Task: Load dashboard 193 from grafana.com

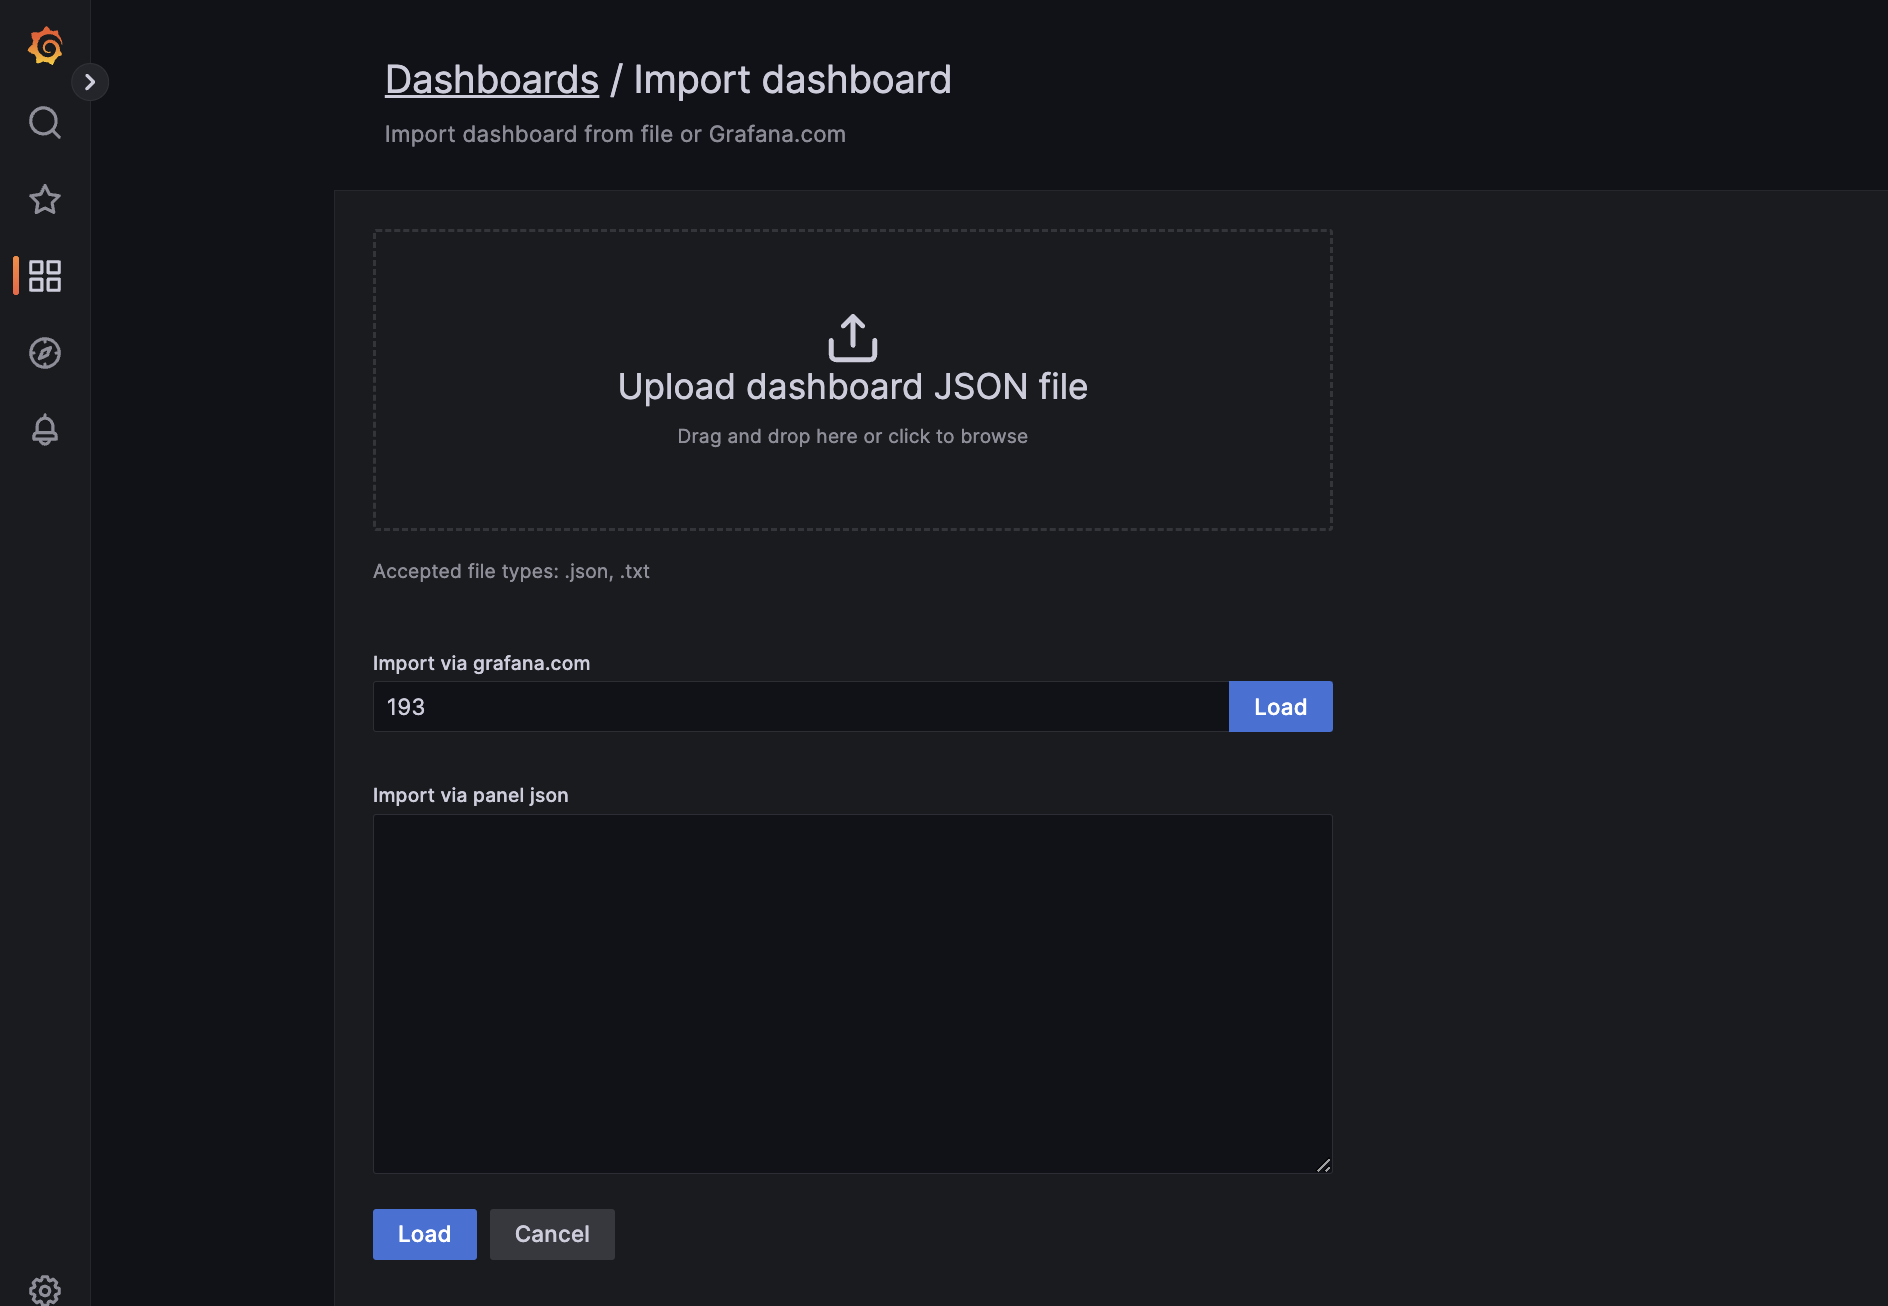Action: pos(1281,707)
